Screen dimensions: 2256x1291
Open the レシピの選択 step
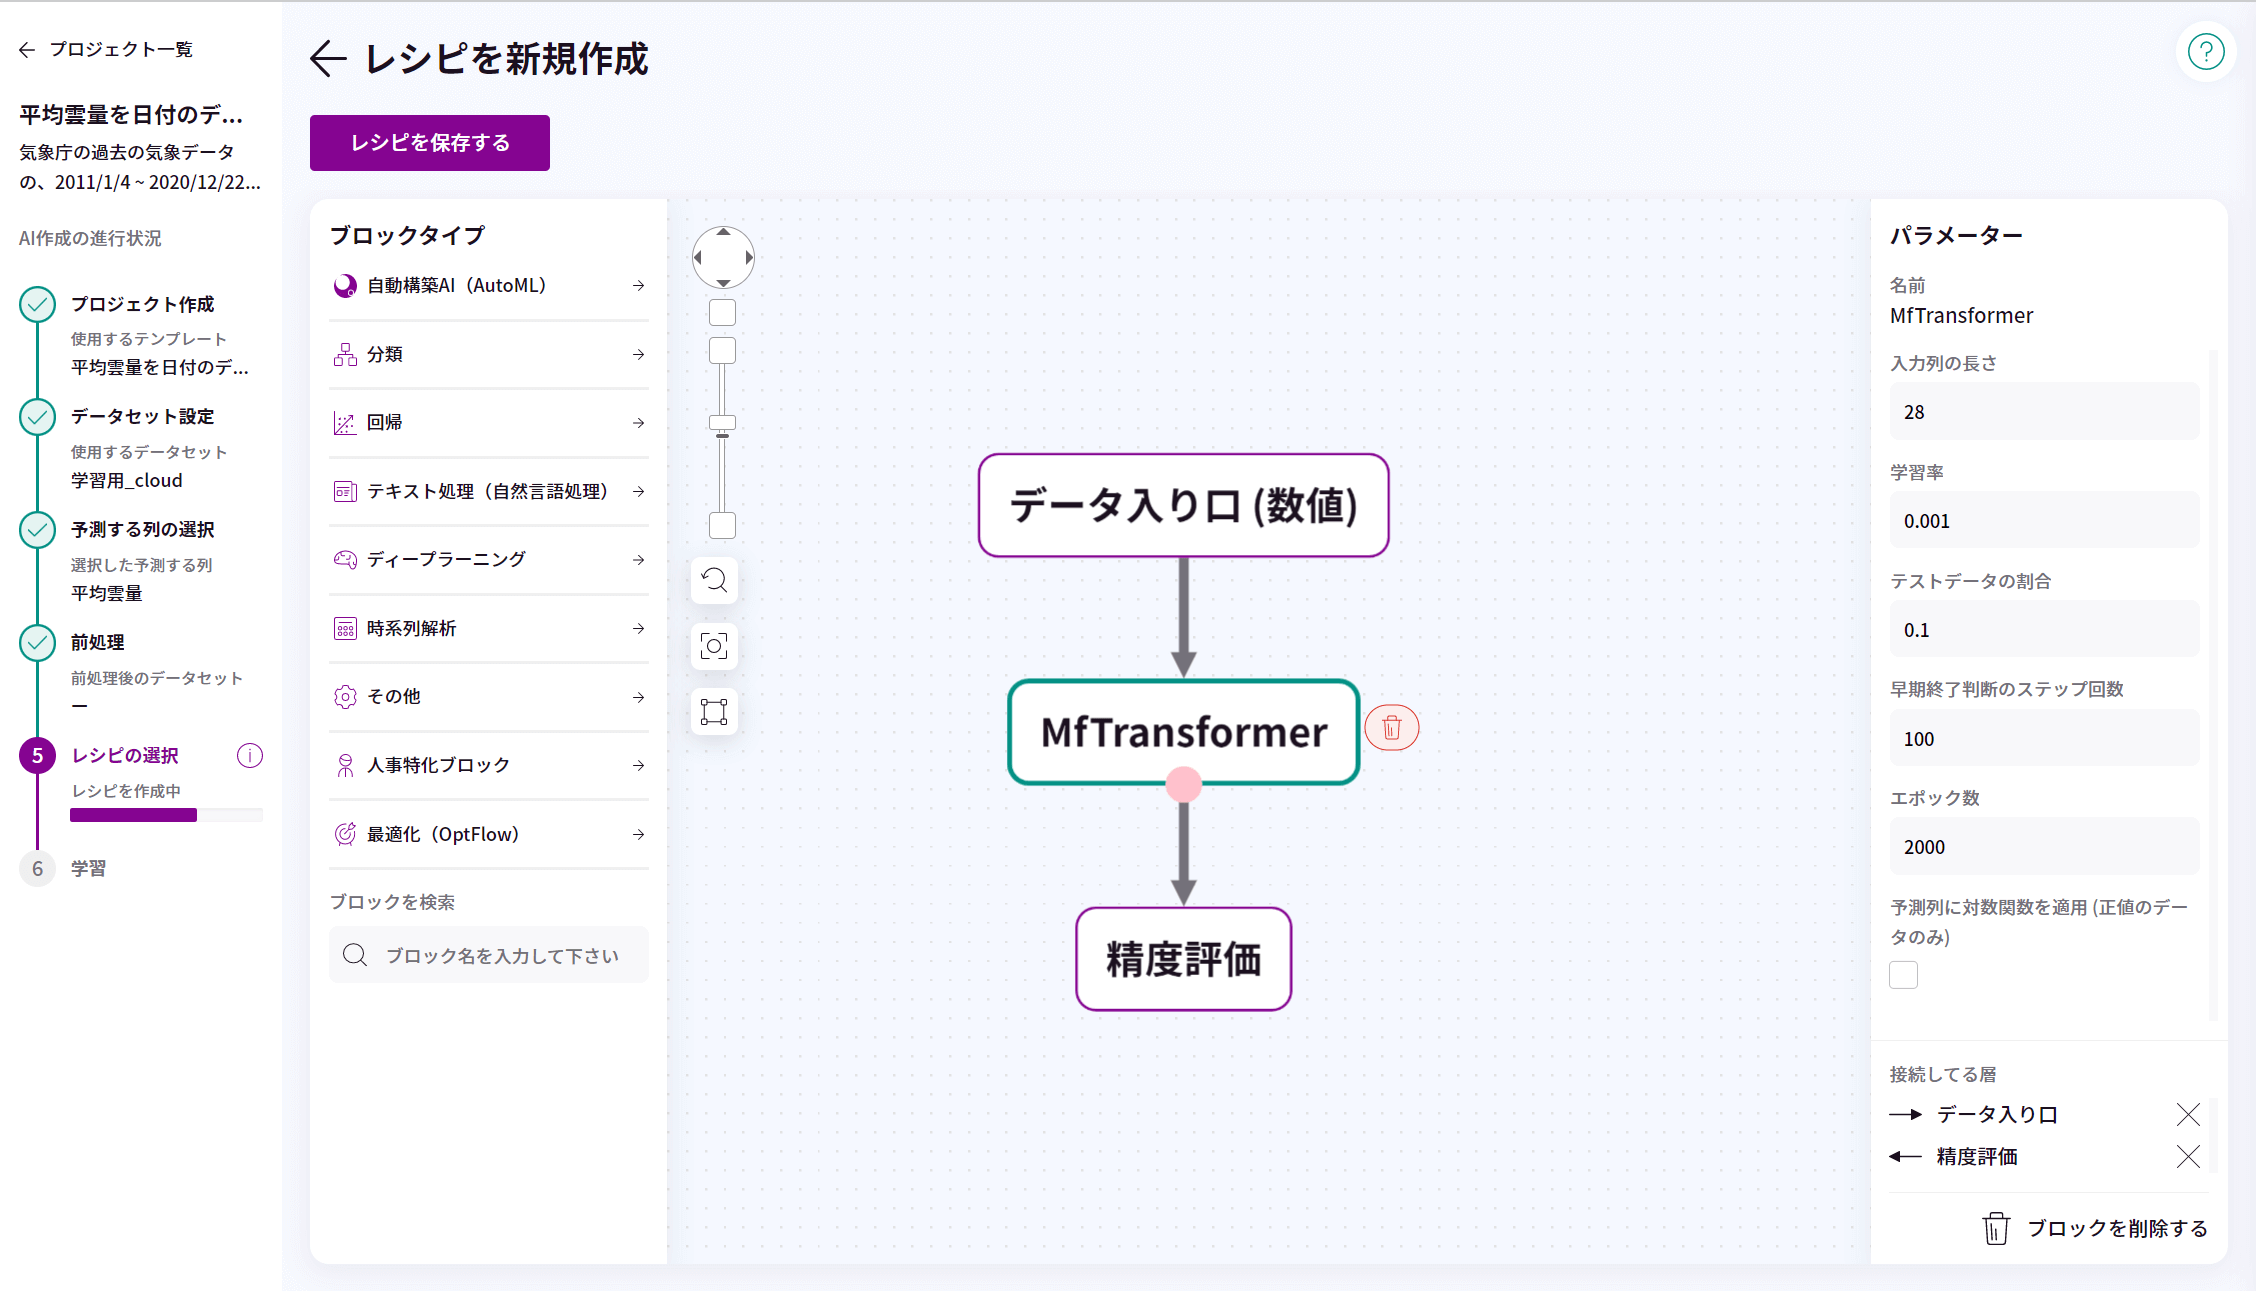point(125,756)
